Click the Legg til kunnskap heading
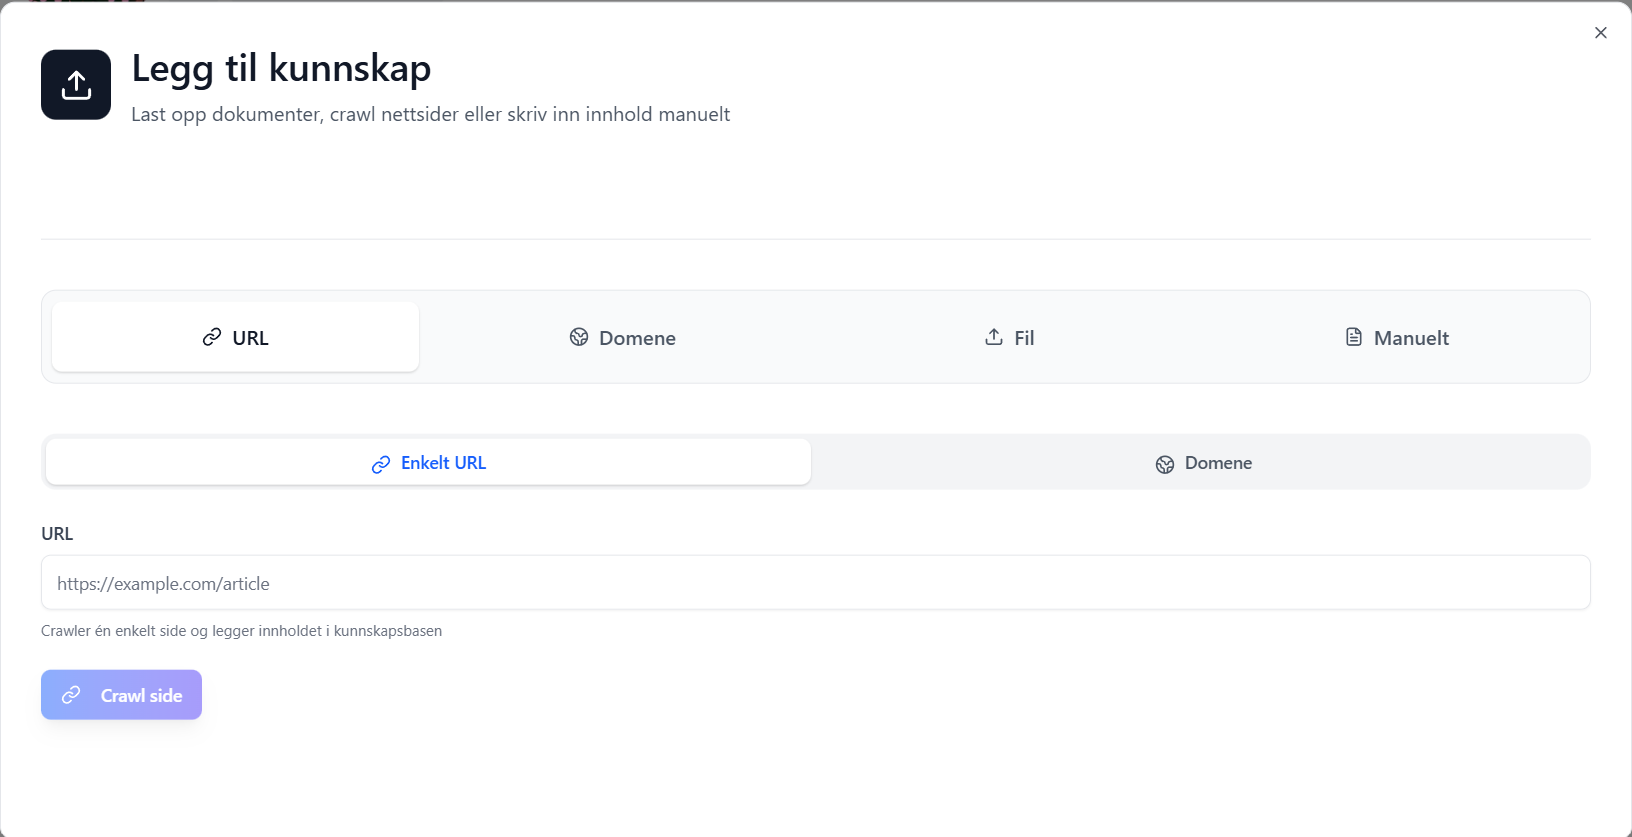This screenshot has width=1632, height=837. click(x=281, y=68)
